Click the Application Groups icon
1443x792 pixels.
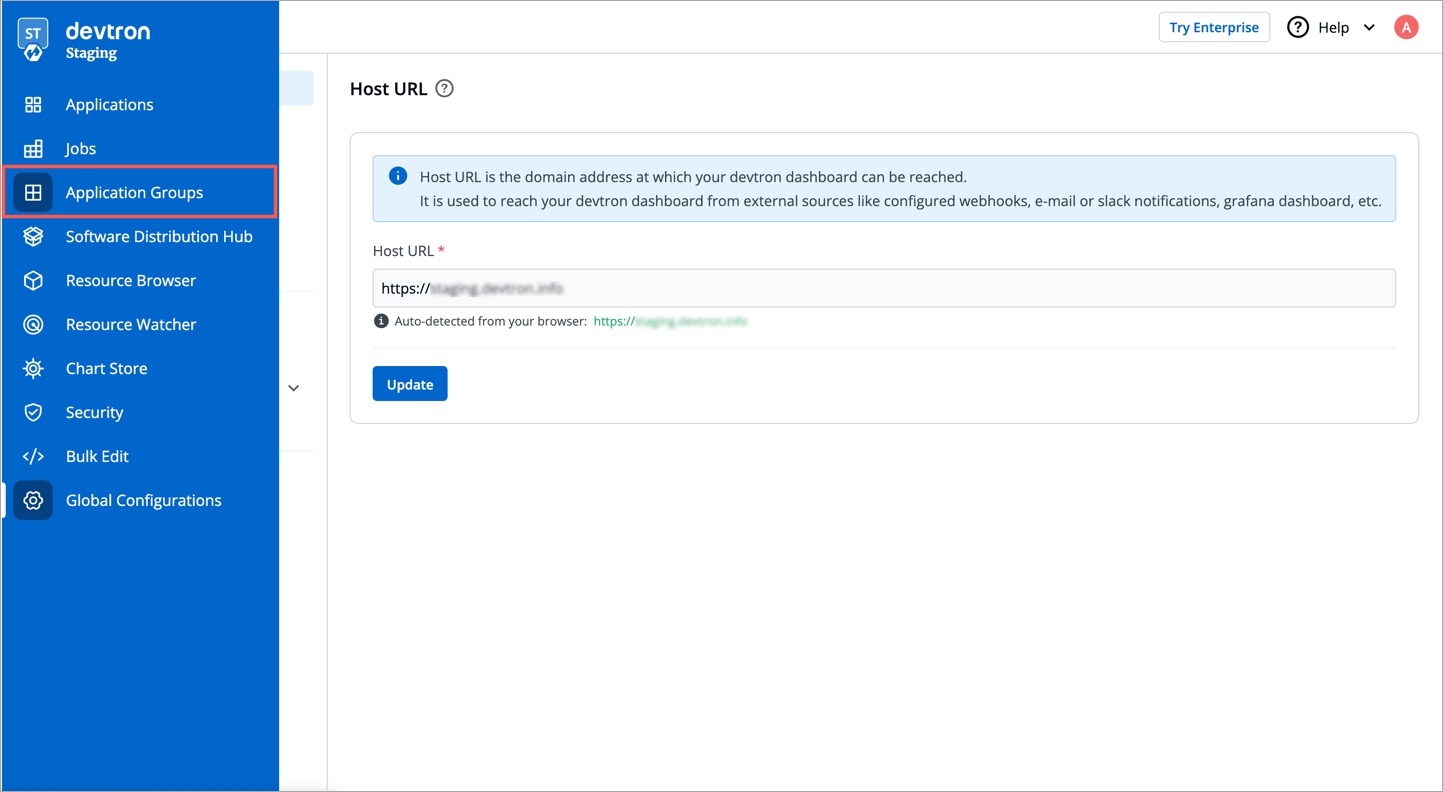(33, 193)
